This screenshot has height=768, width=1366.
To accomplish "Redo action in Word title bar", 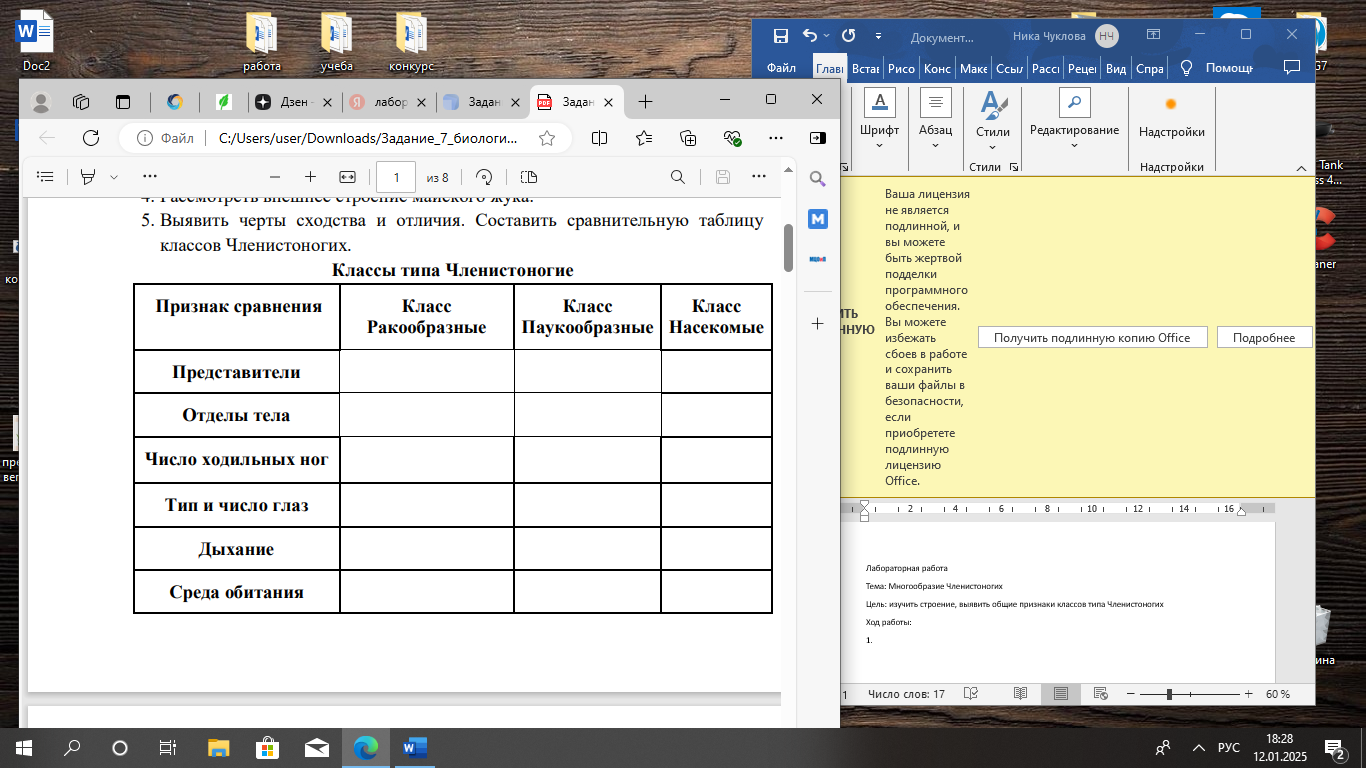I will (x=848, y=36).
